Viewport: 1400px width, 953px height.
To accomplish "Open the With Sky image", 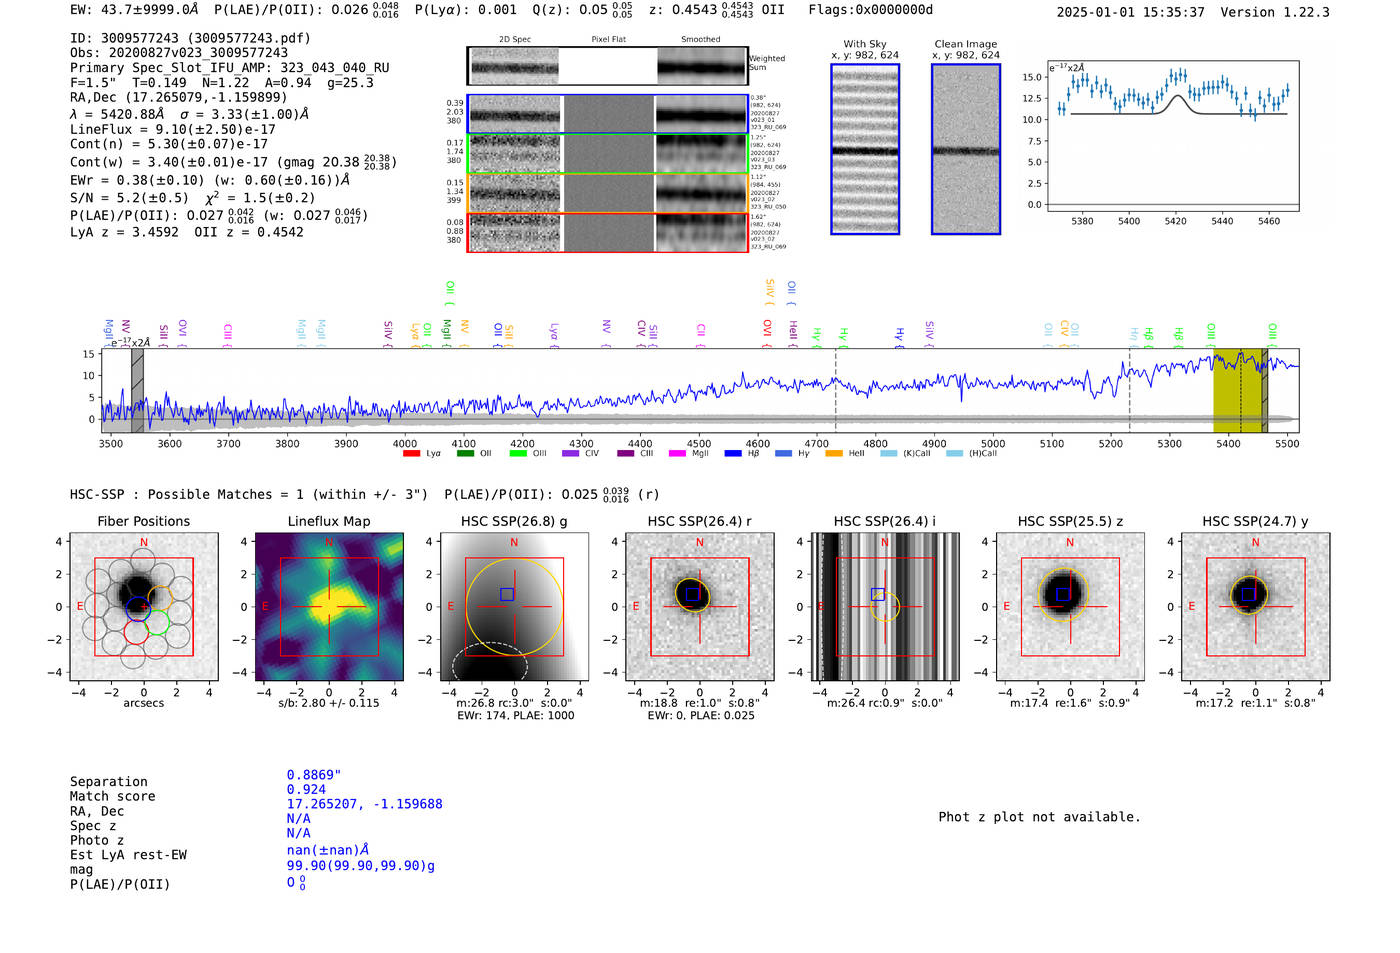I will pos(865,149).
